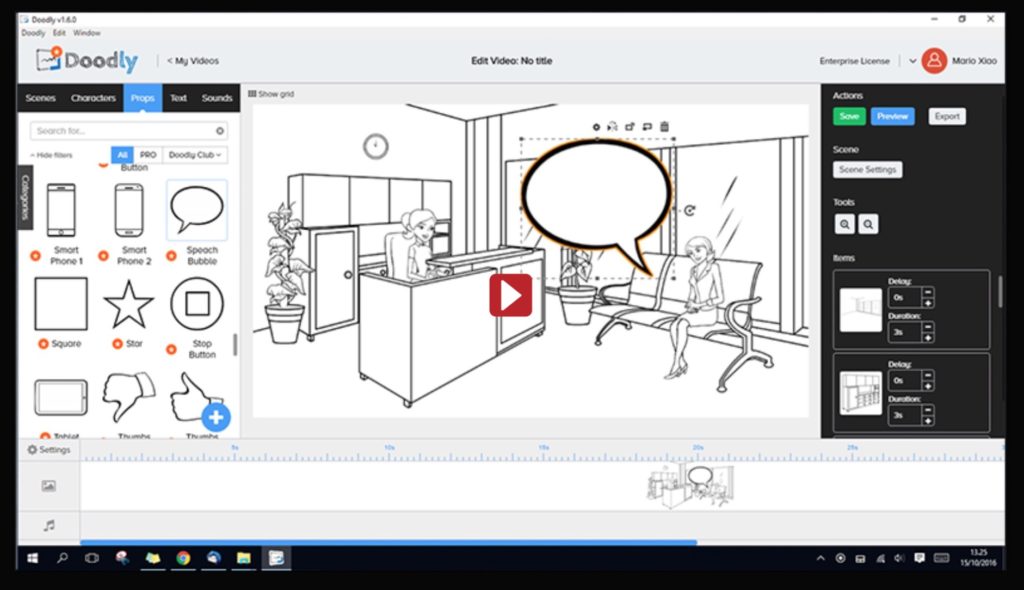1024x590 pixels.
Task: Open Chrome from the taskbar
Action: [183, 558]
